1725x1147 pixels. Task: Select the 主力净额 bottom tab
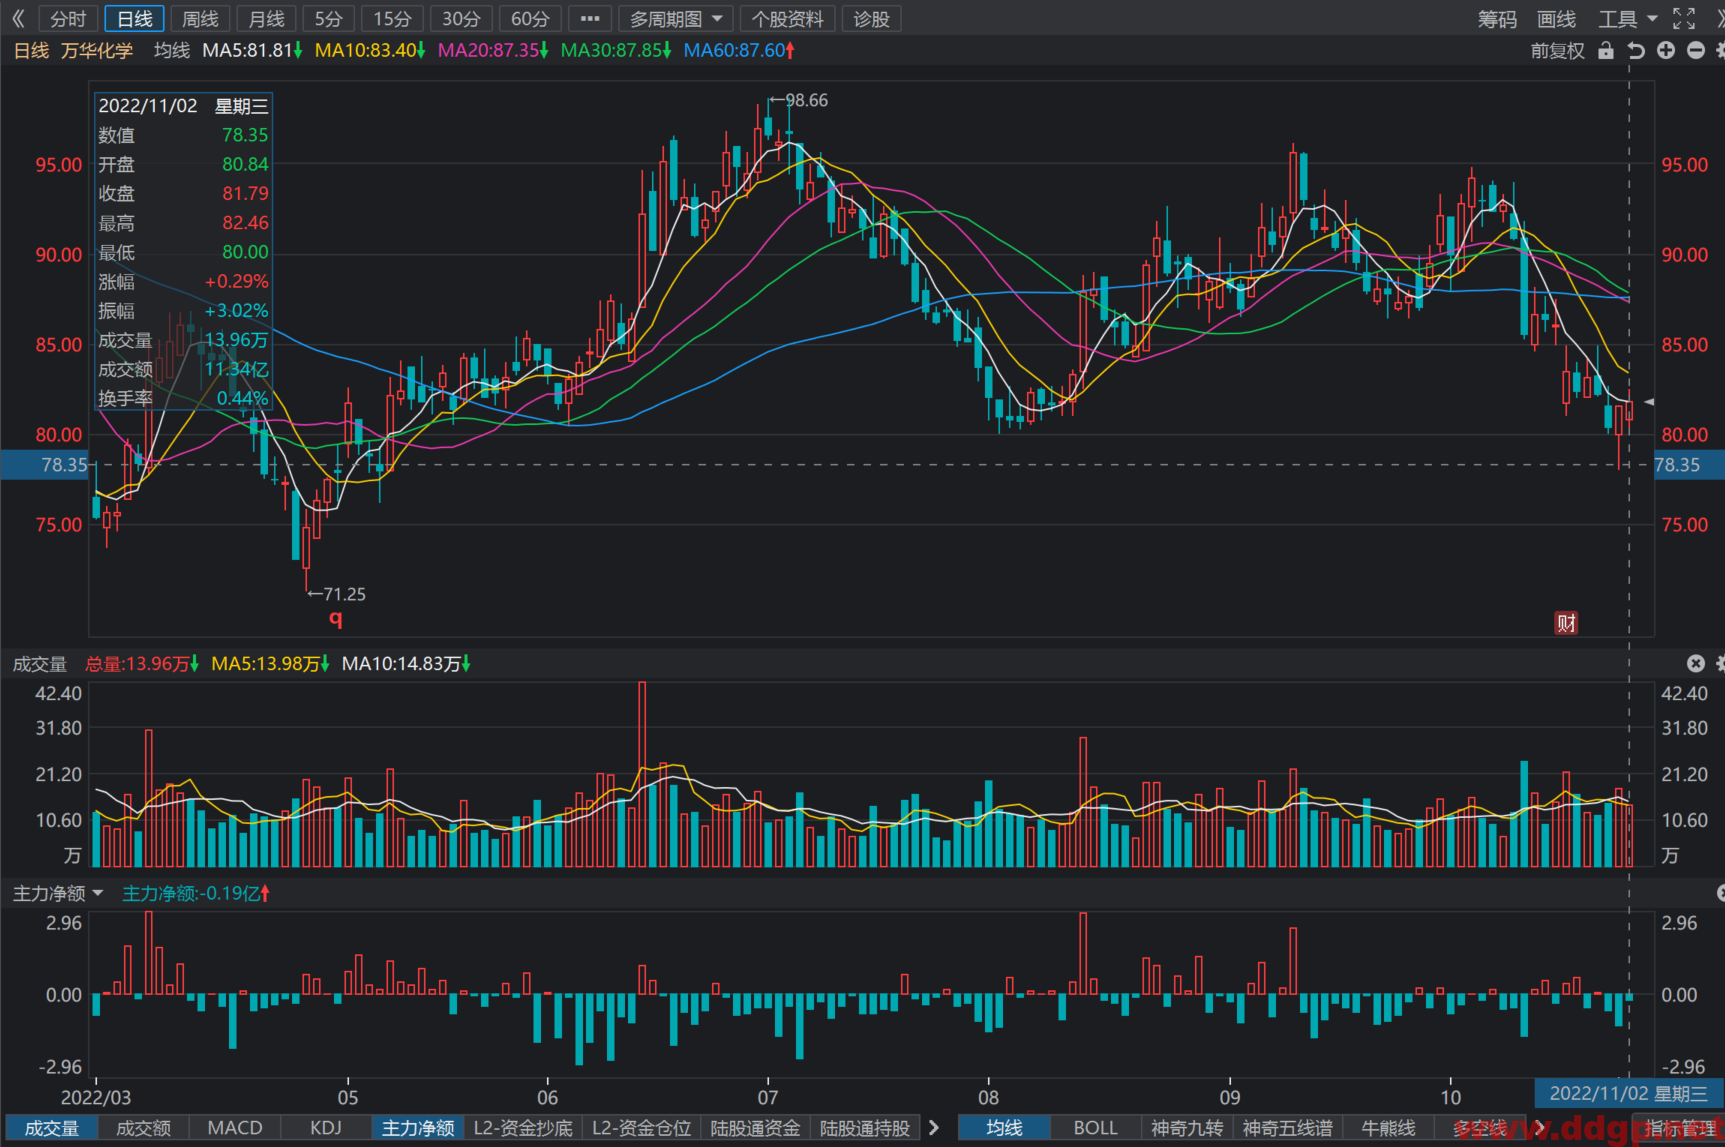tap(418, 1128)
